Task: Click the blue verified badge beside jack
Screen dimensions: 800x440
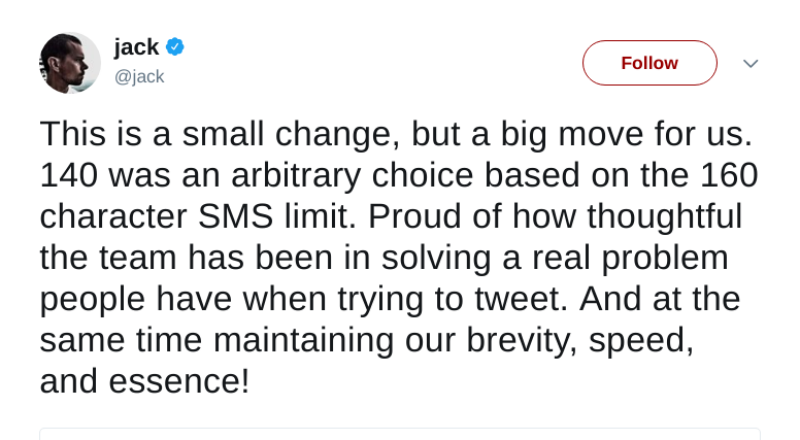Action: (175, 47)
